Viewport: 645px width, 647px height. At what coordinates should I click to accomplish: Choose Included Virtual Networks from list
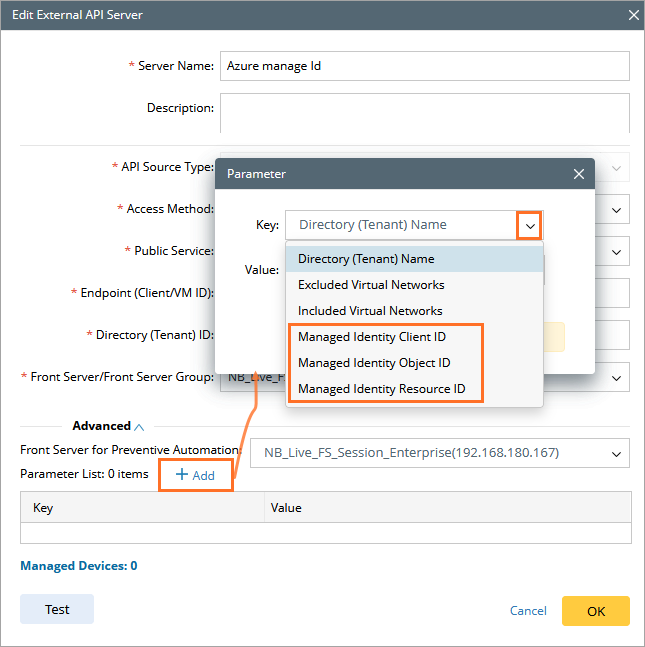pos(370,311)
